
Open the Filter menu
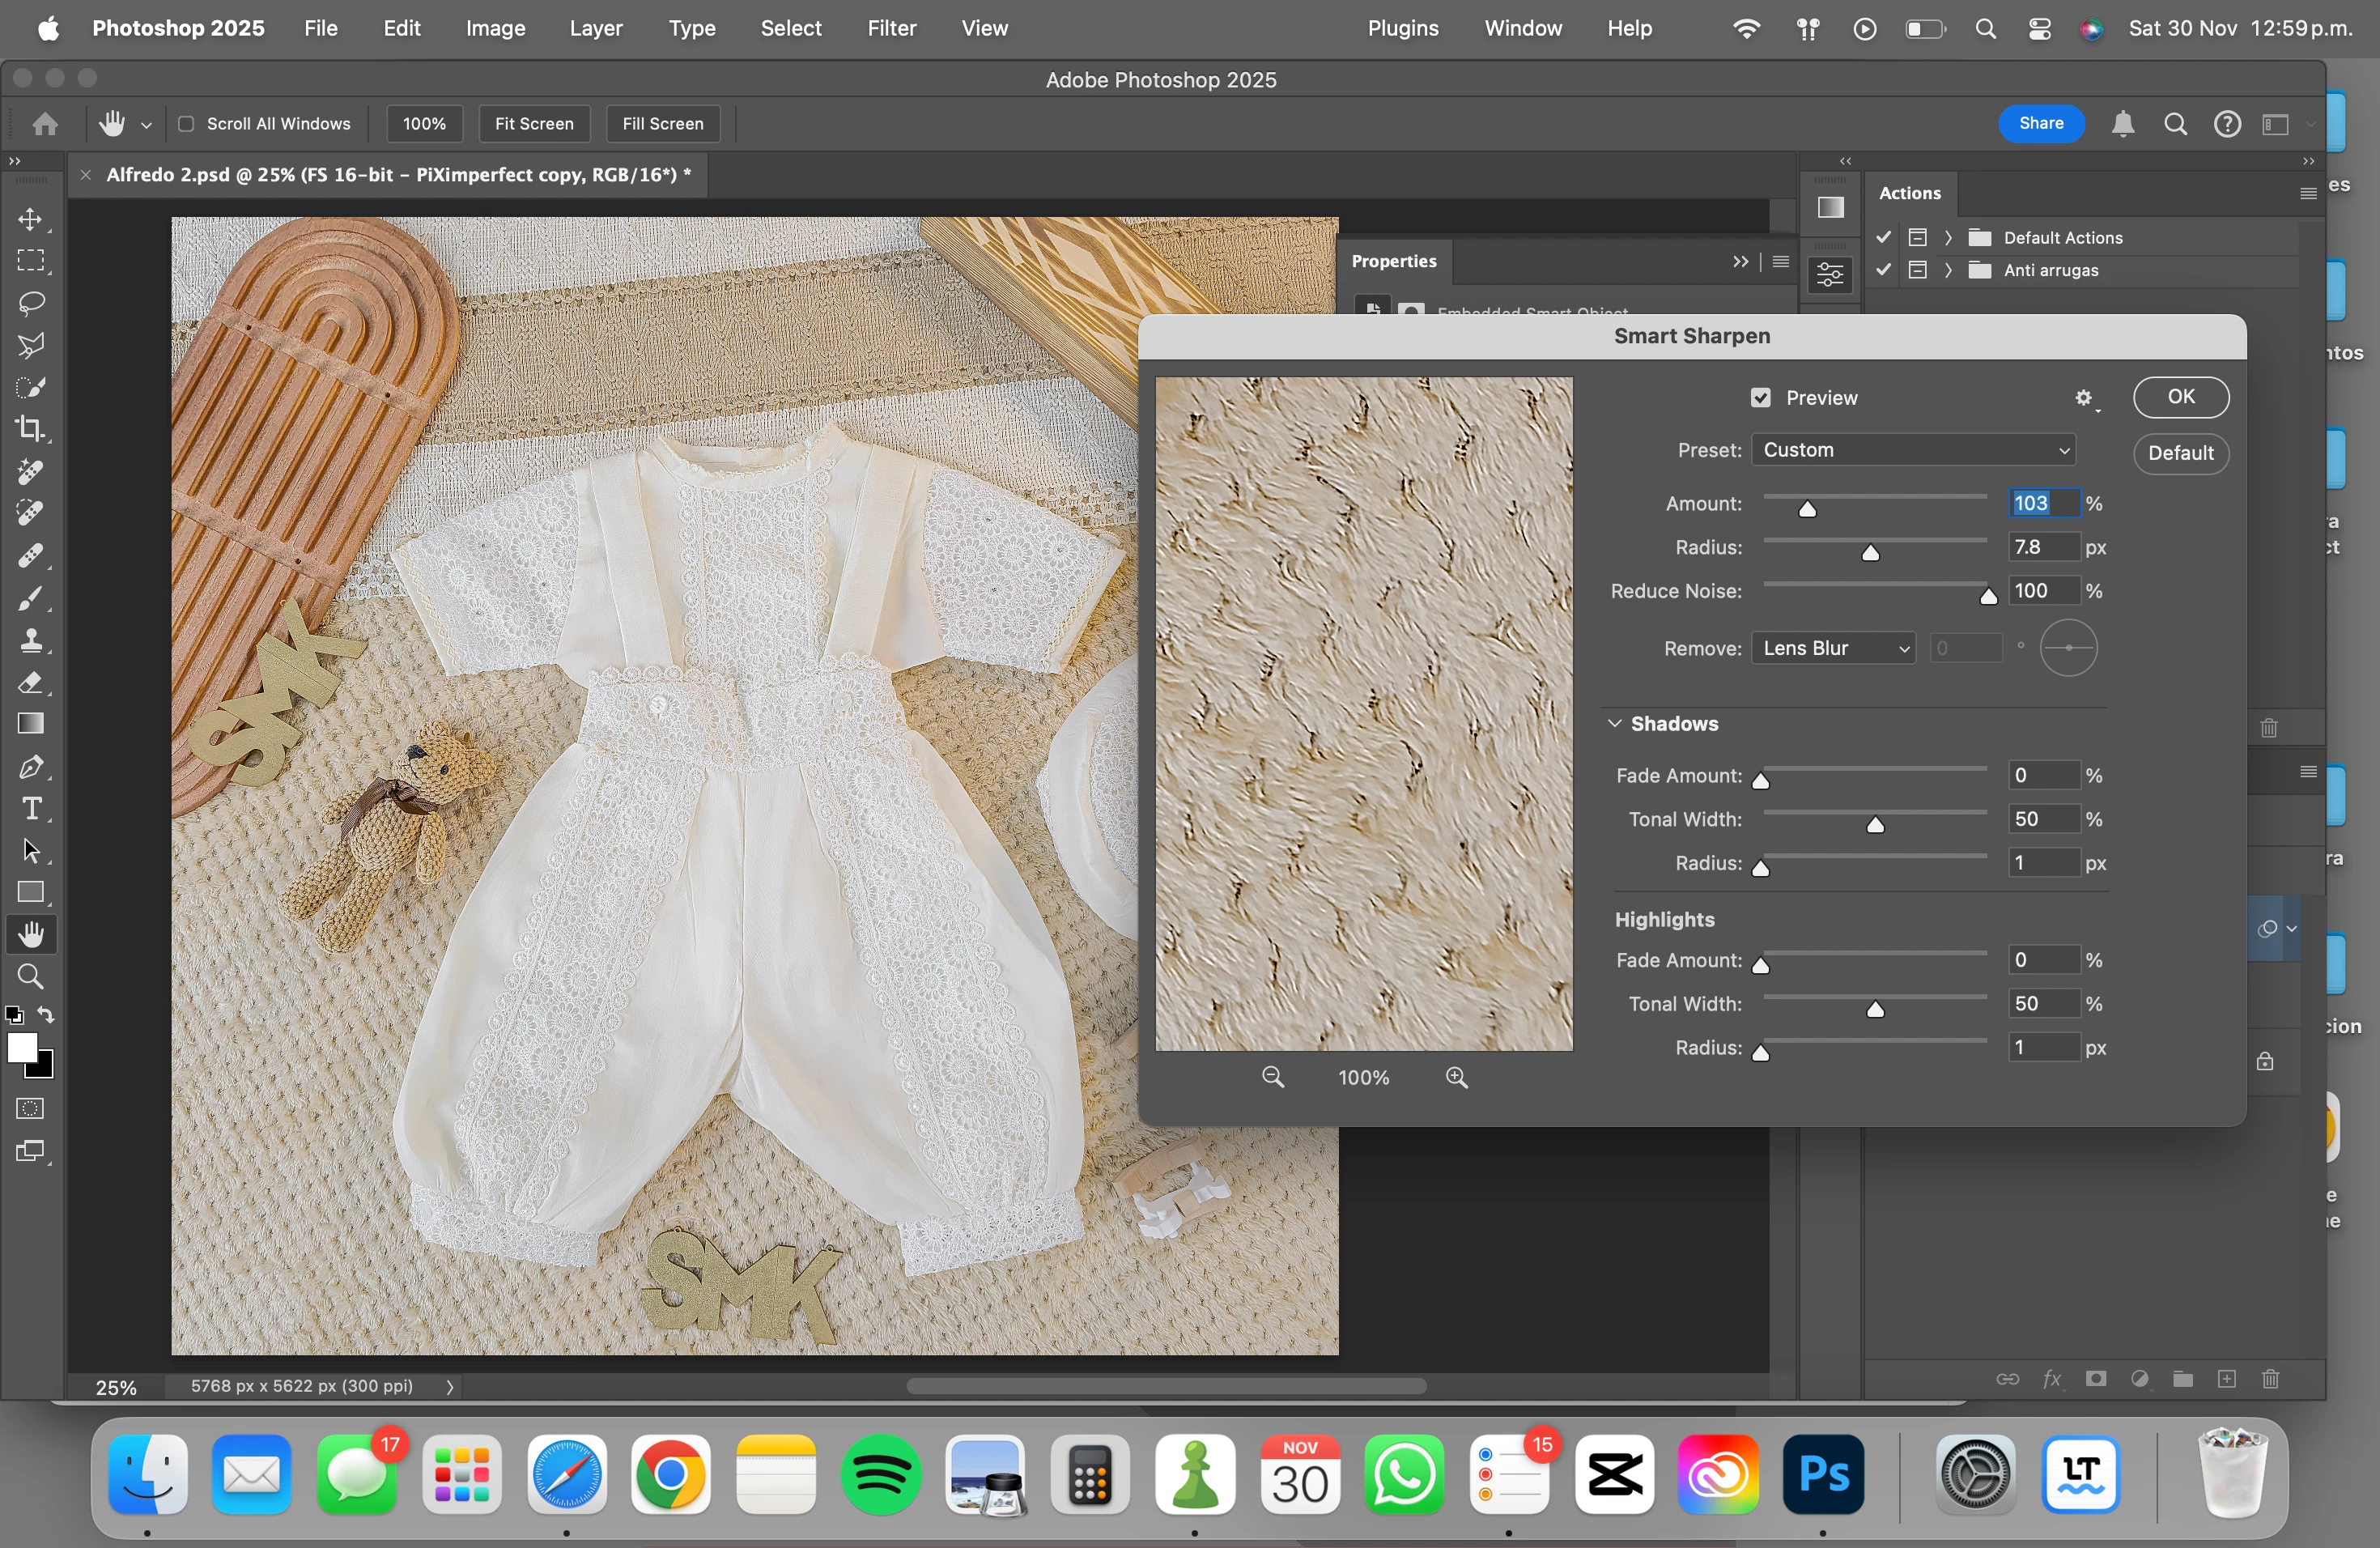coord(891,28)
